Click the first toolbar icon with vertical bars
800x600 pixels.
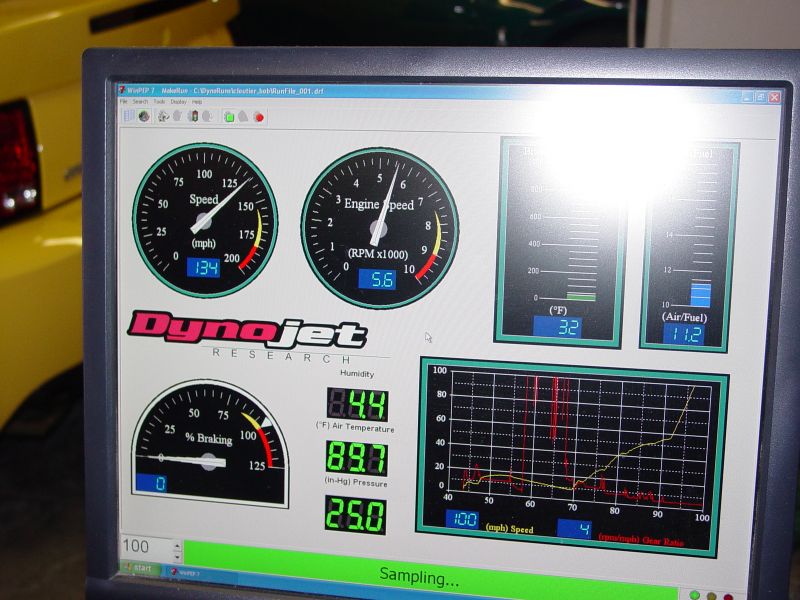(x=129, y=115)
